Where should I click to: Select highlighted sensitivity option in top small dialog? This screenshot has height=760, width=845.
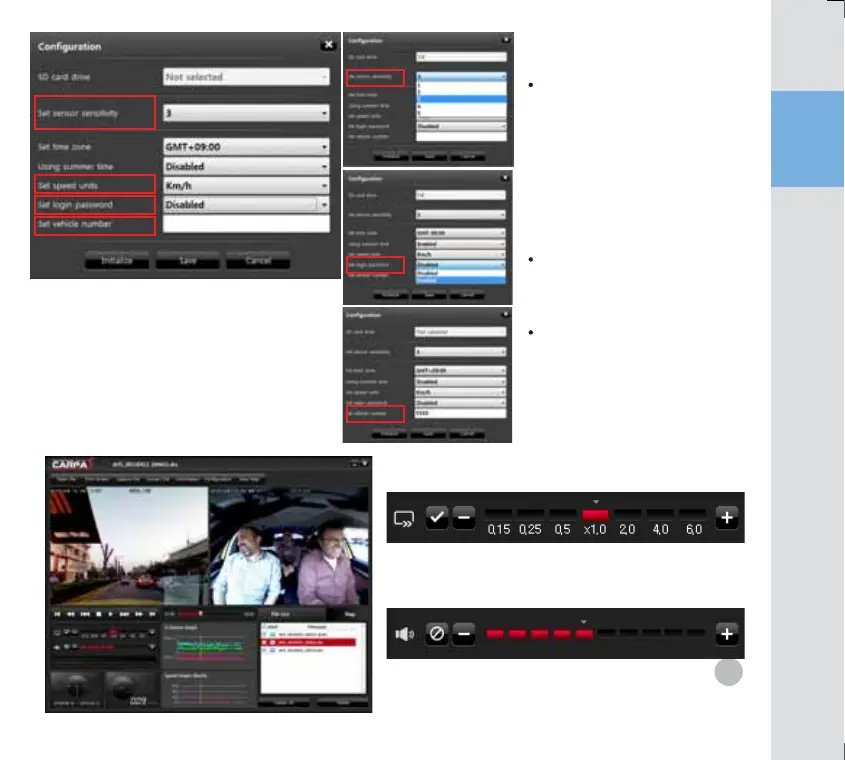[461, 99]
